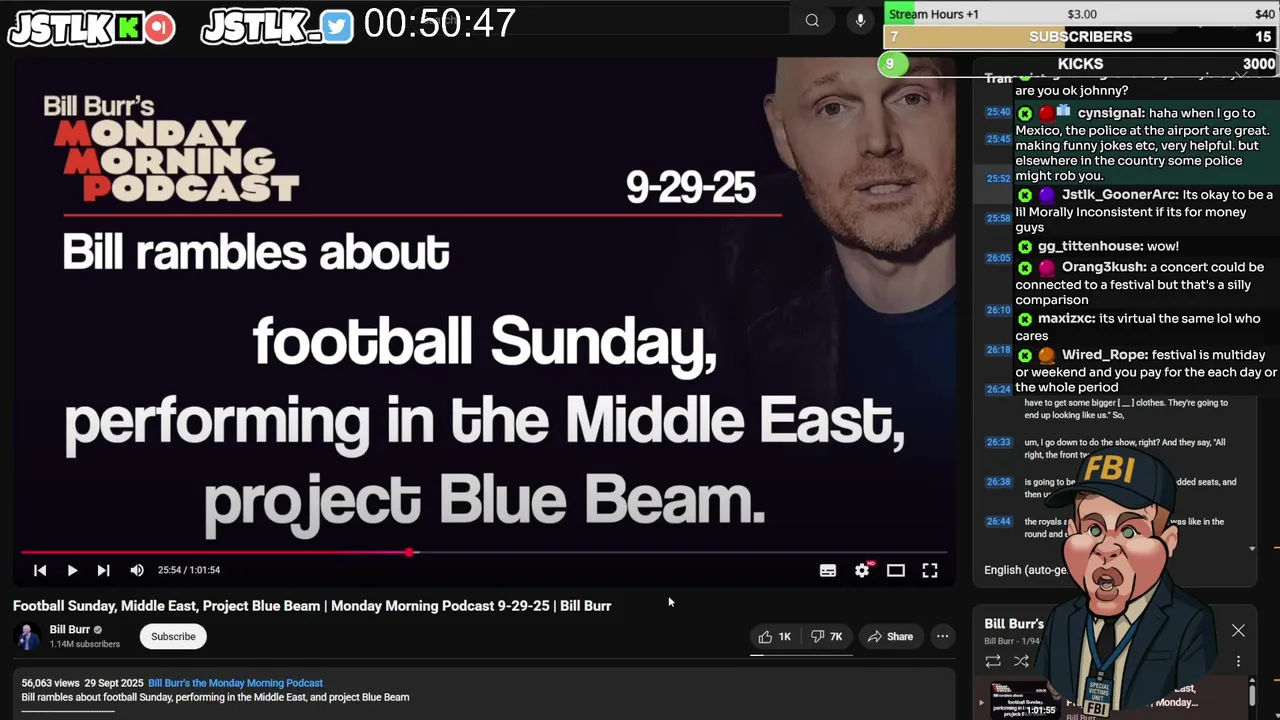The width and height of the screenshot is (1280, 720).
Task: Subscribe to the Bill Burr channel
Action: 173,636
